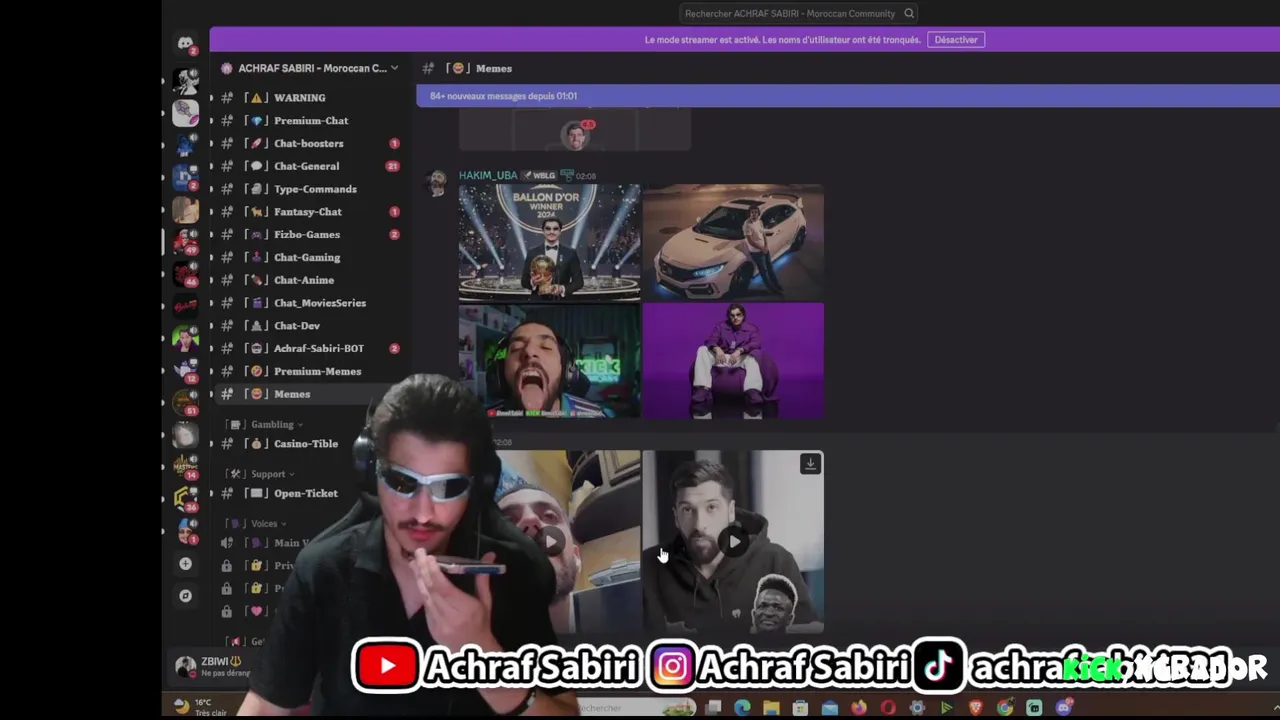
Task: Open Firefox from the taskbar
Action: pyautogui.click(x=859, y=708)
